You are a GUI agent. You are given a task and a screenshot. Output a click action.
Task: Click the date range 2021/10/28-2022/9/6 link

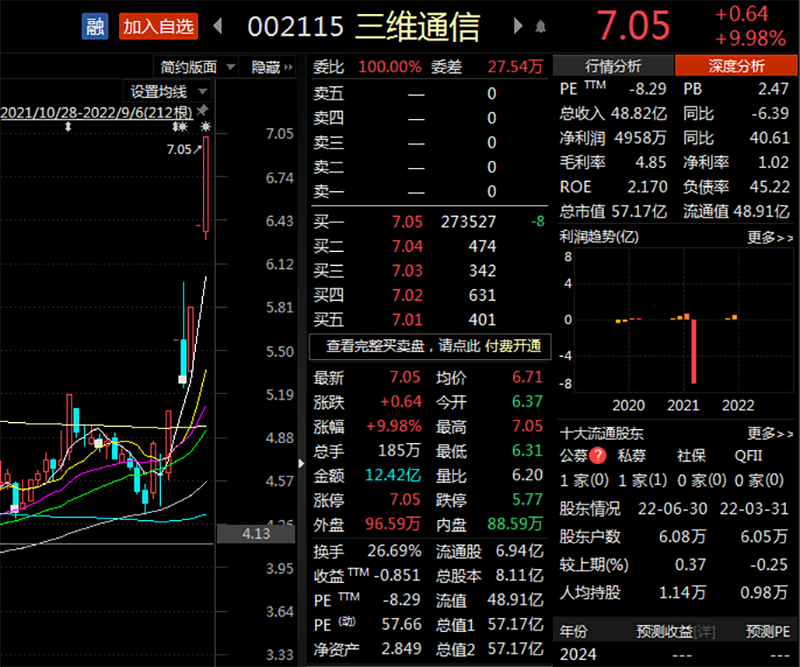click(96, 112)
